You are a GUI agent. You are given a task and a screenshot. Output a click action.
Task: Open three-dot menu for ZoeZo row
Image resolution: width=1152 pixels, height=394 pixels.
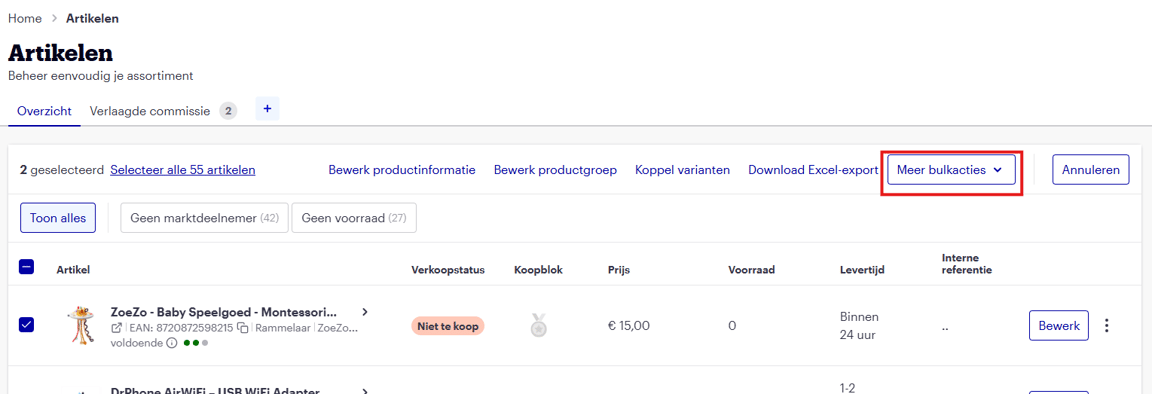[1107, 326]
